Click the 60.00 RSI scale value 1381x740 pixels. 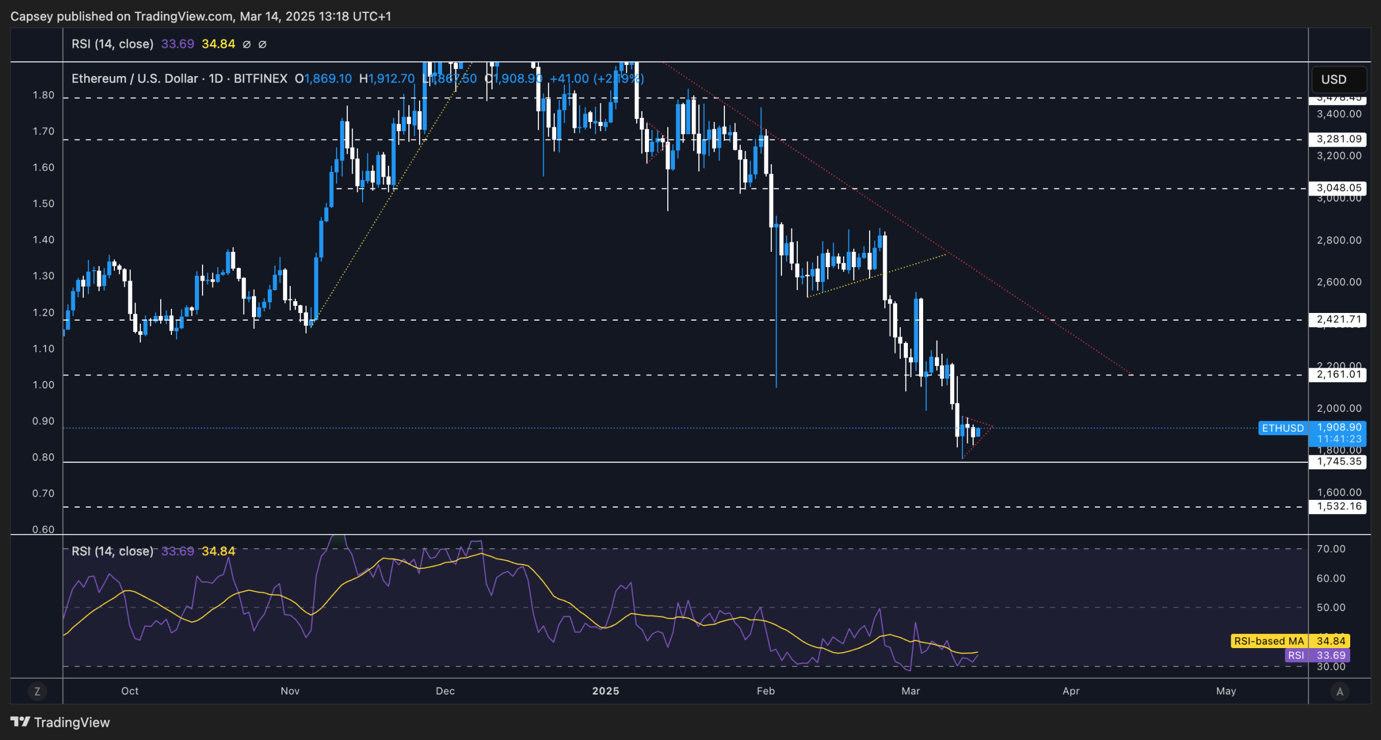tap(1331, 578)
